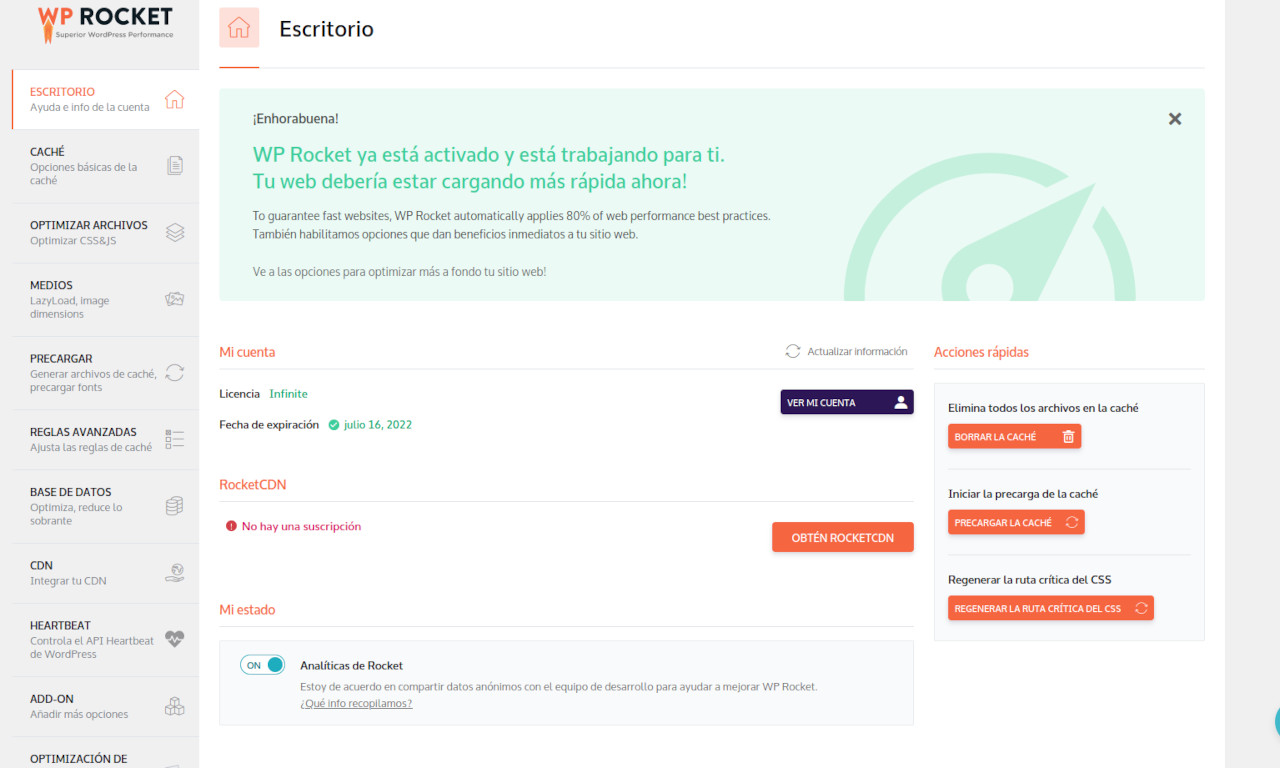Click the Regenerar la ruta crítica del CSS label
The image size is (1280, 768).
[1029, 580]
